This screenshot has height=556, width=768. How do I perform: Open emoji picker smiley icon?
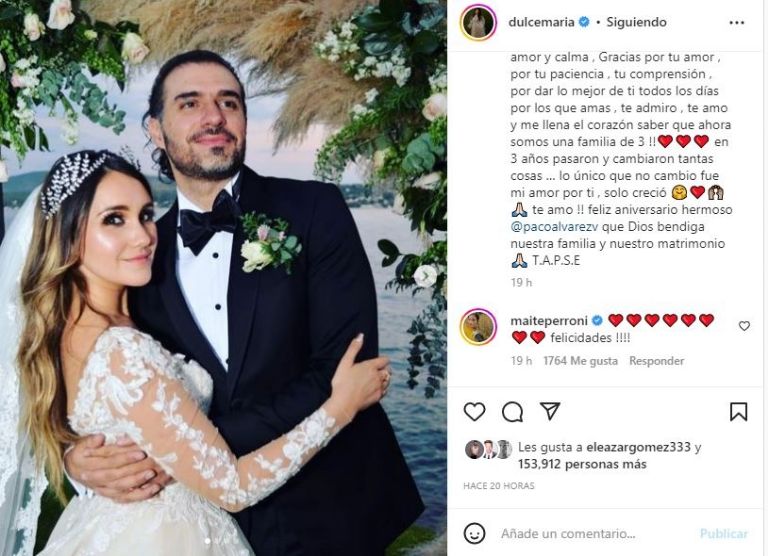coord(474,533)
